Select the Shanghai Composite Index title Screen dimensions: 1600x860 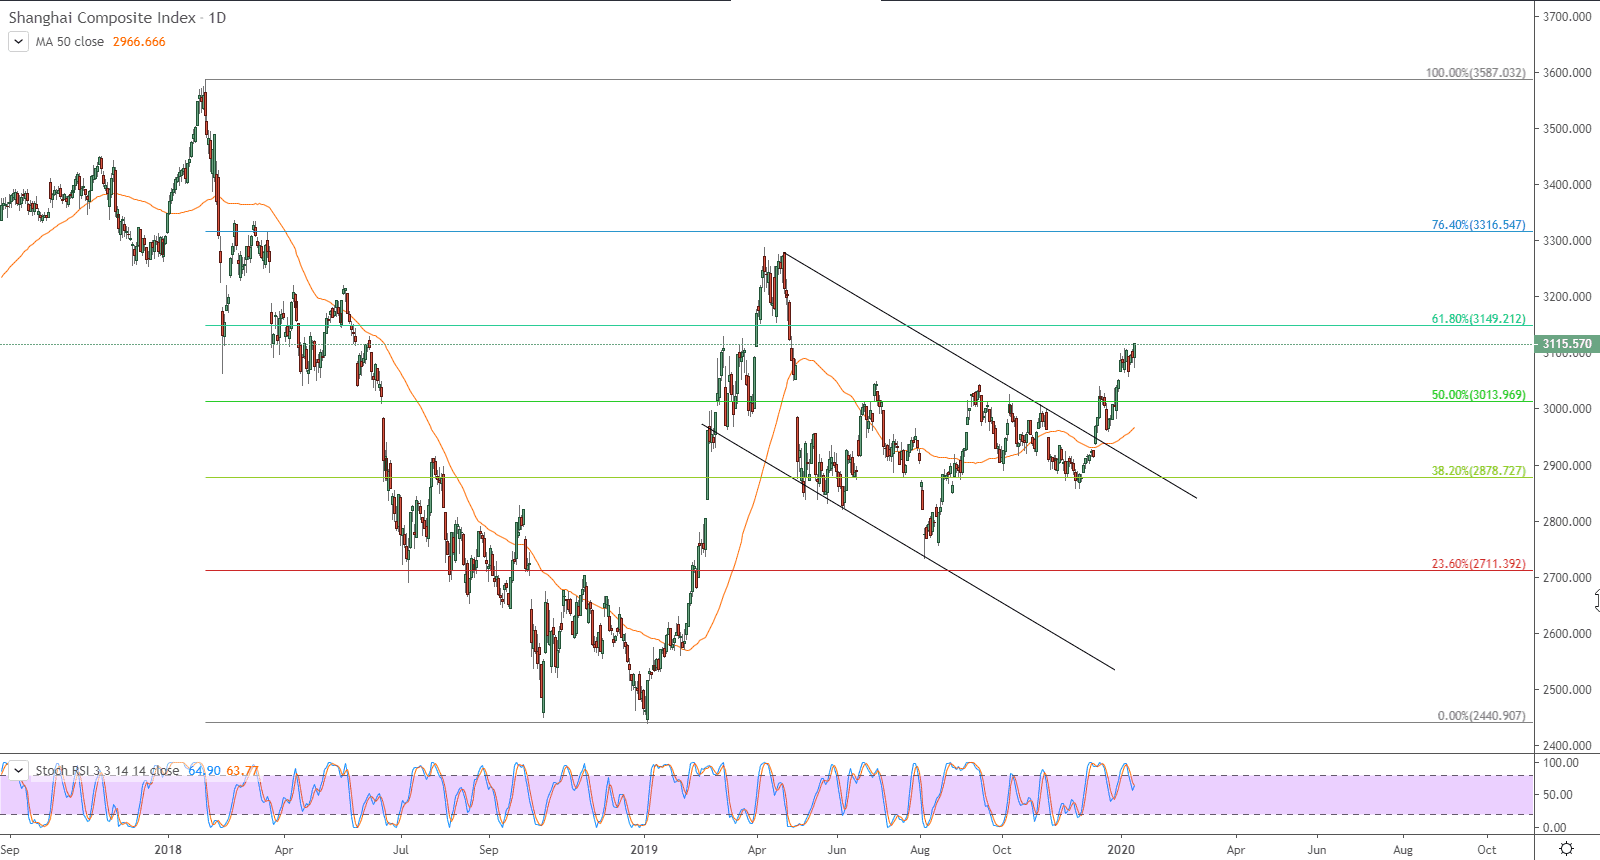[102, 17]
